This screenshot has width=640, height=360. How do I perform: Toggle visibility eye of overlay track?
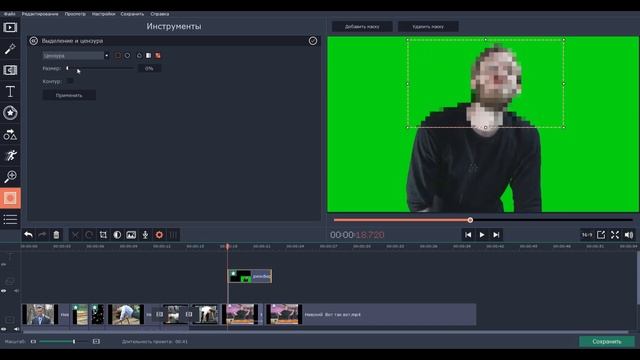(4, 291)
